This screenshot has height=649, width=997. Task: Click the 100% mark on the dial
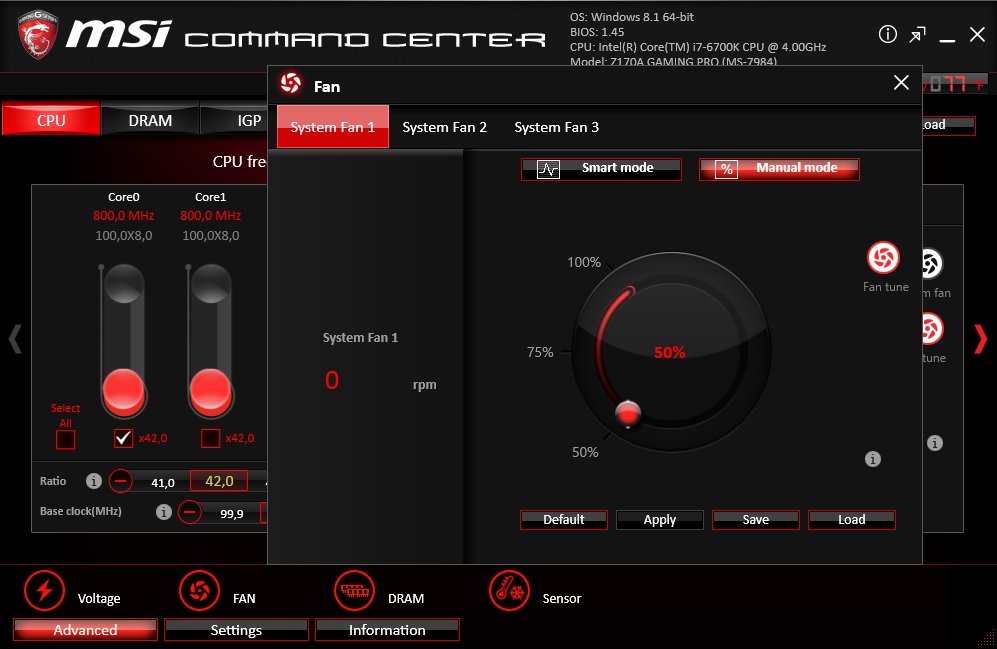pos(584,262)
